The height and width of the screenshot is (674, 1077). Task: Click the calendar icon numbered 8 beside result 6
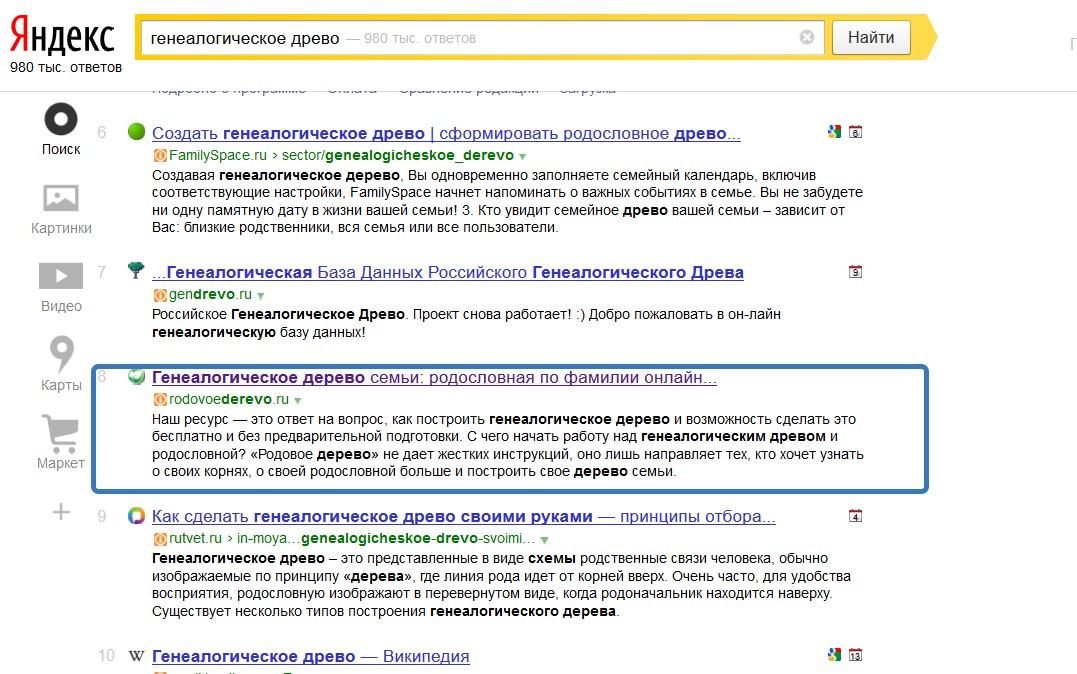(x=855, y=132)
